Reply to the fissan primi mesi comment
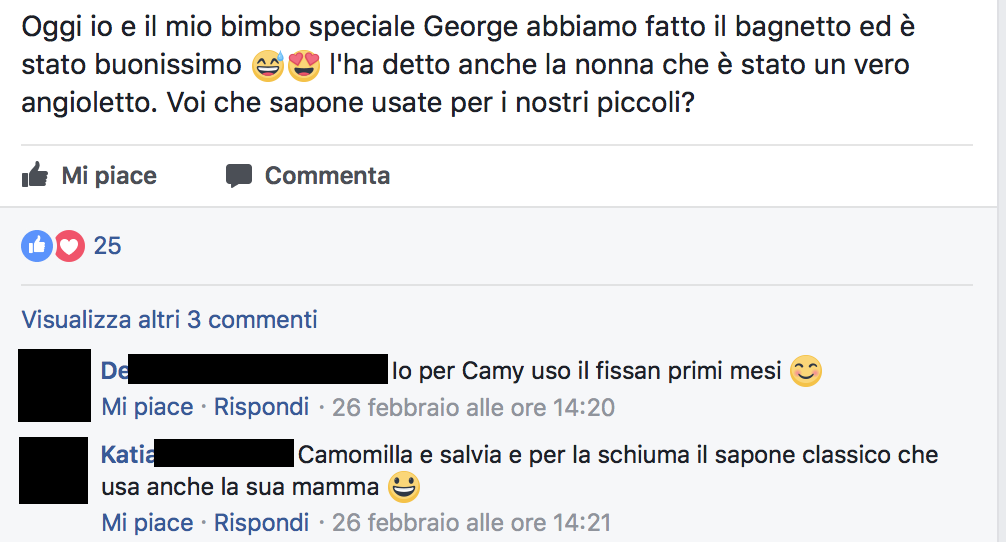The width and height of the screenshot is (1006, 542). tap(261, 407)
